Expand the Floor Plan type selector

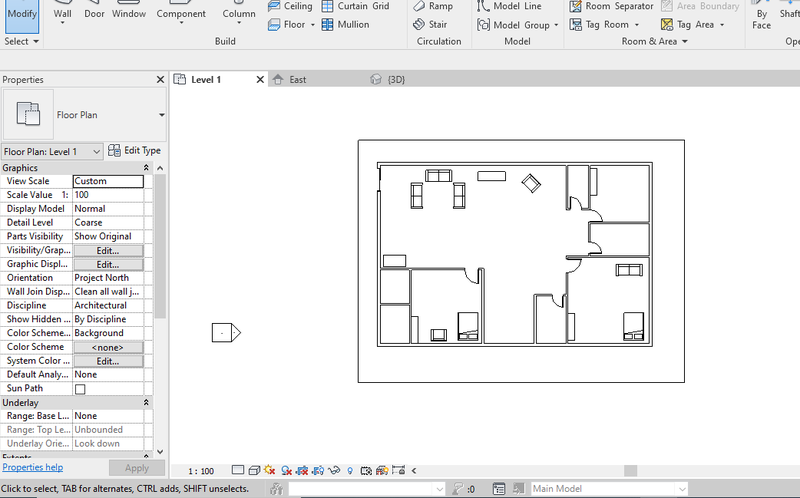[161, 115]
